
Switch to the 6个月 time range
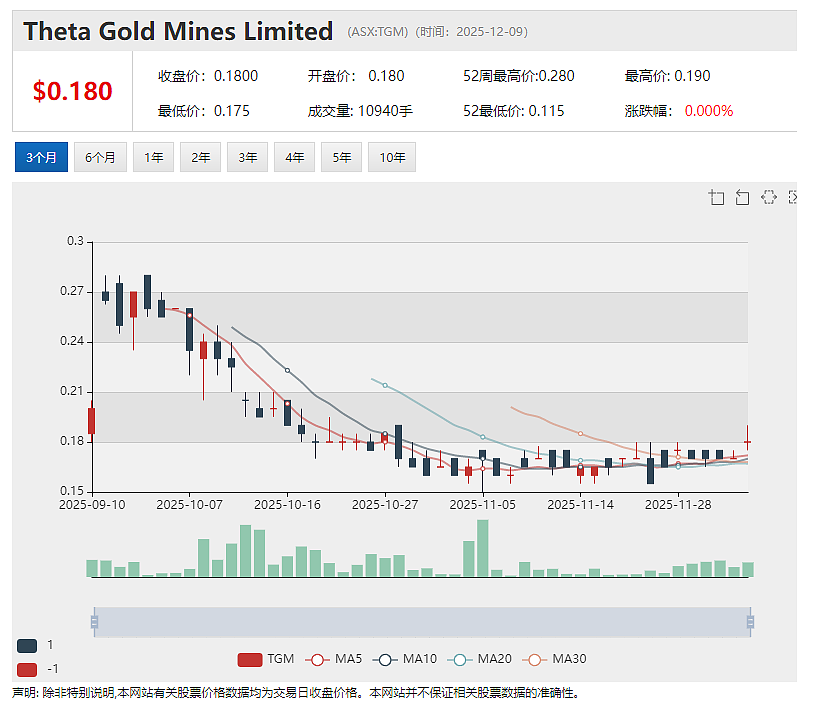100,157
